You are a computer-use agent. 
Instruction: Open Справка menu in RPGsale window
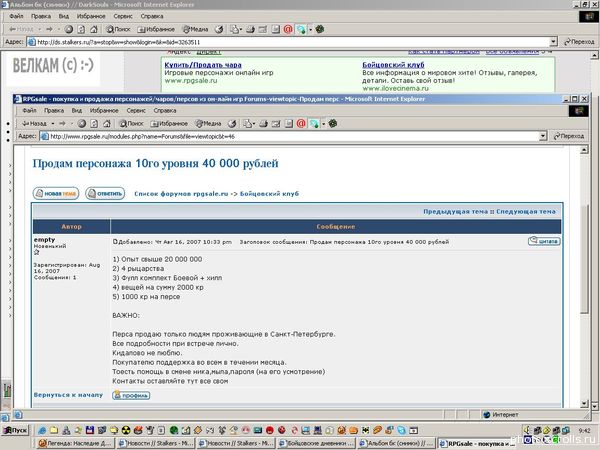pyautogui.click(x=165, y=110)
